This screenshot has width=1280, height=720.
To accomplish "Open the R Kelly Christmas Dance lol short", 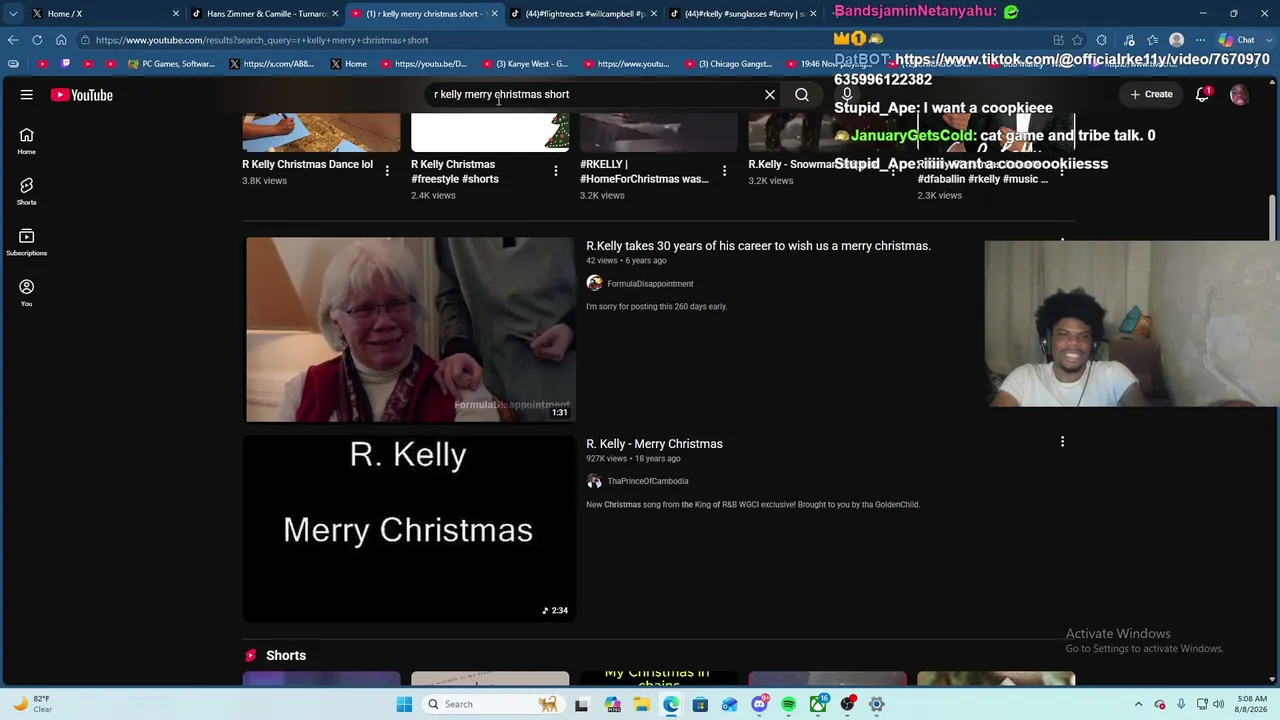I will tap(307, 164).
